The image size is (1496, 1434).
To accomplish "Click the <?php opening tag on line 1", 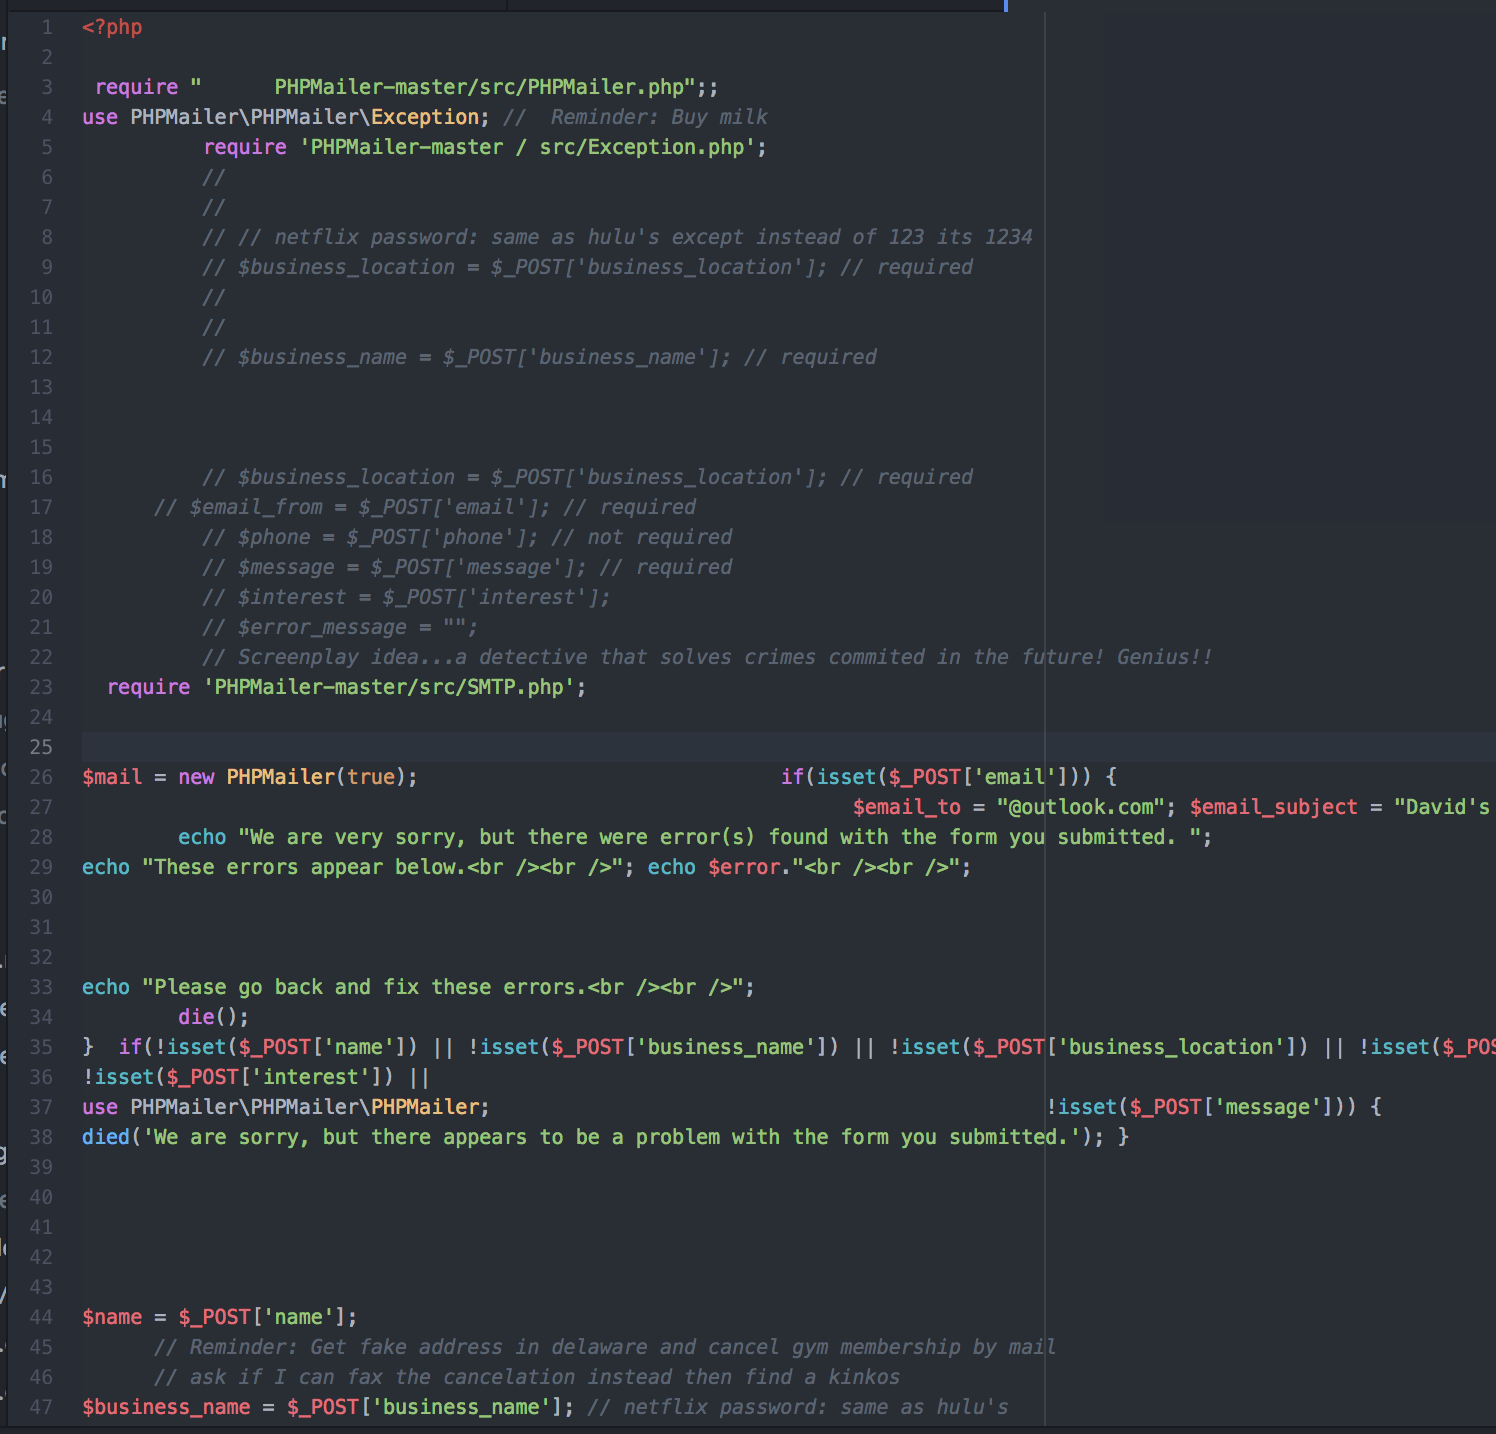I will [112, 27].
